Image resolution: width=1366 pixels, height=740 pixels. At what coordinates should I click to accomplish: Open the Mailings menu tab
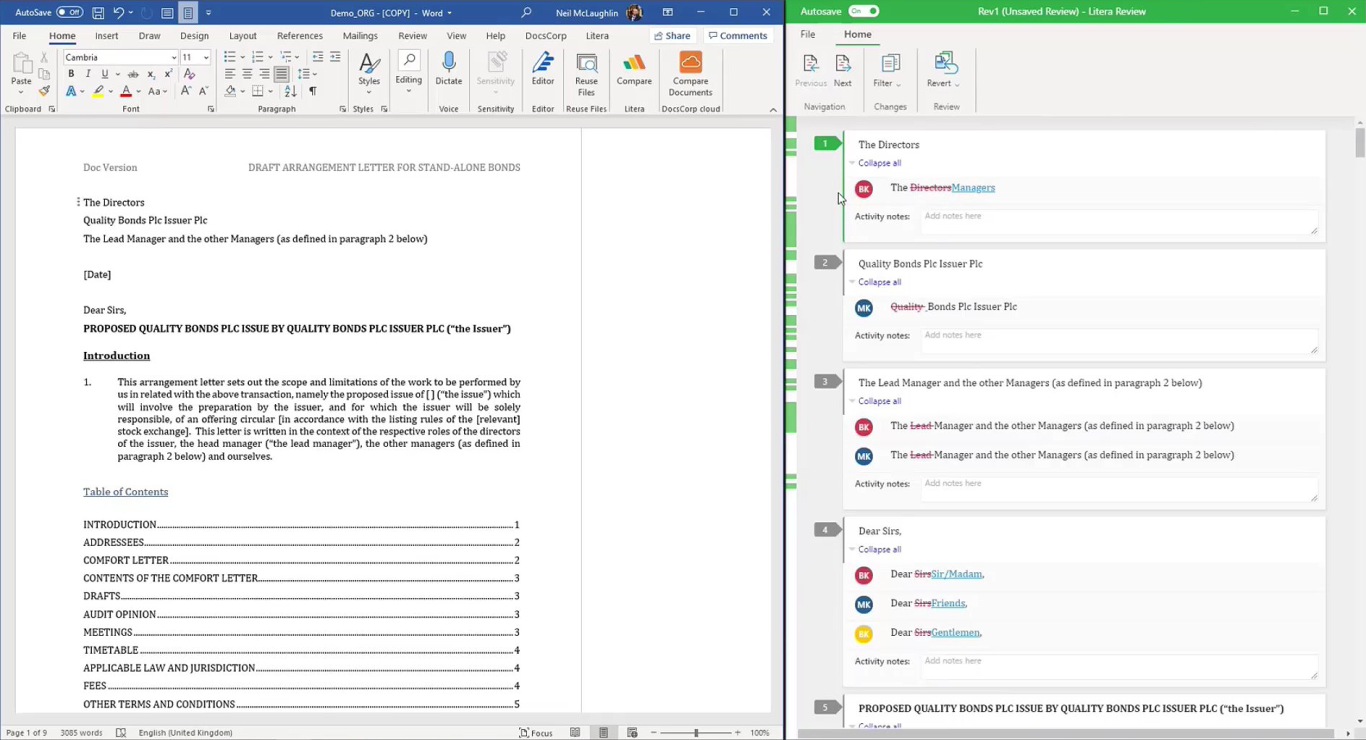pyautogui.click(x=359, y=35)
